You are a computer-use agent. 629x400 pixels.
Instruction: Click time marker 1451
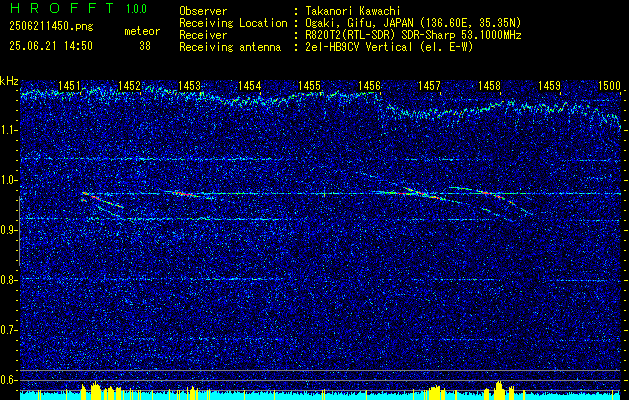(69, 86)
